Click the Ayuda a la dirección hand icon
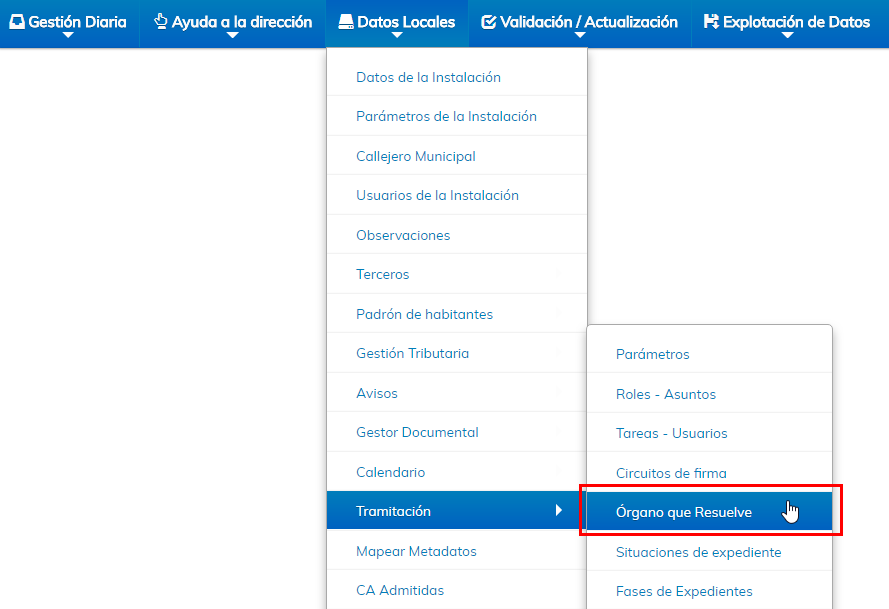 161,22
